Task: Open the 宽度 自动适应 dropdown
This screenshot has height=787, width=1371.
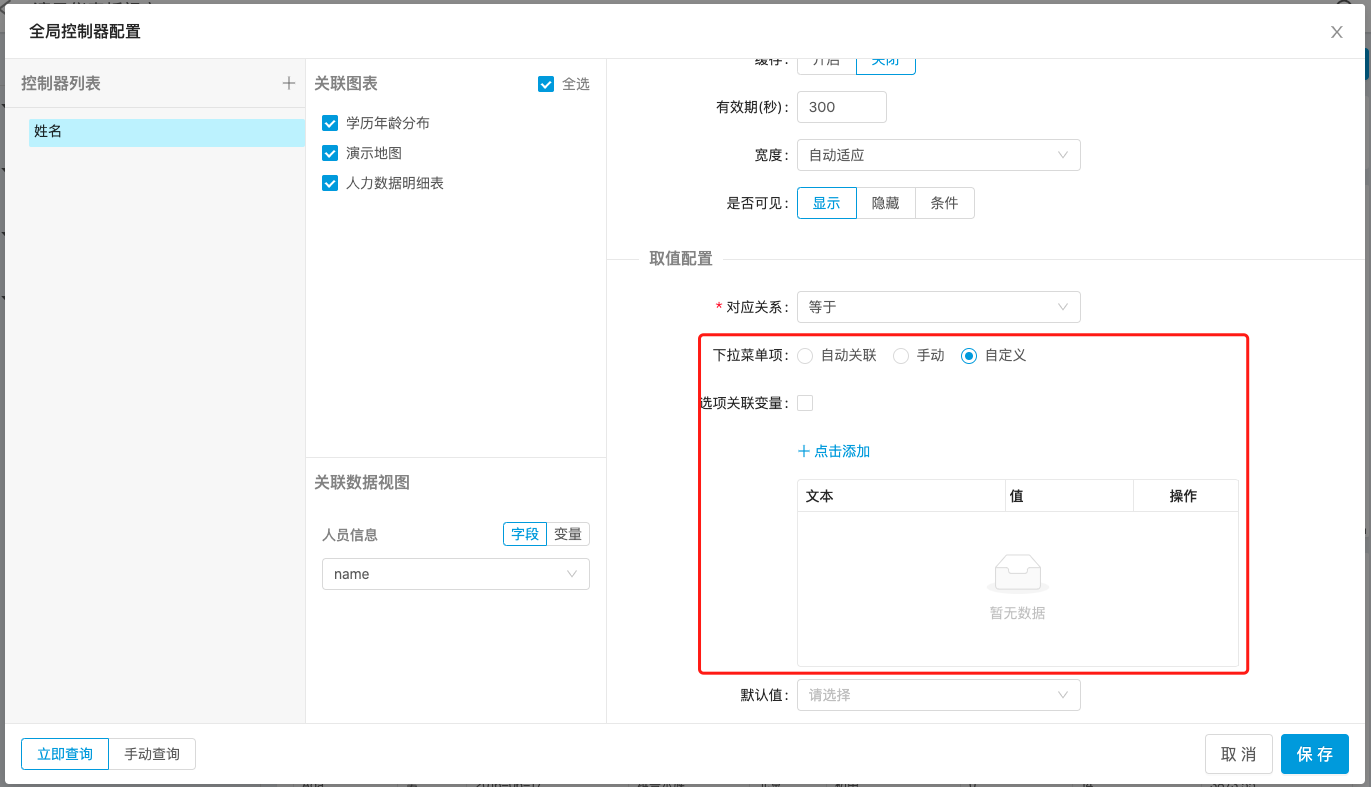Action: pyautogui.click(x=938, y=155)
